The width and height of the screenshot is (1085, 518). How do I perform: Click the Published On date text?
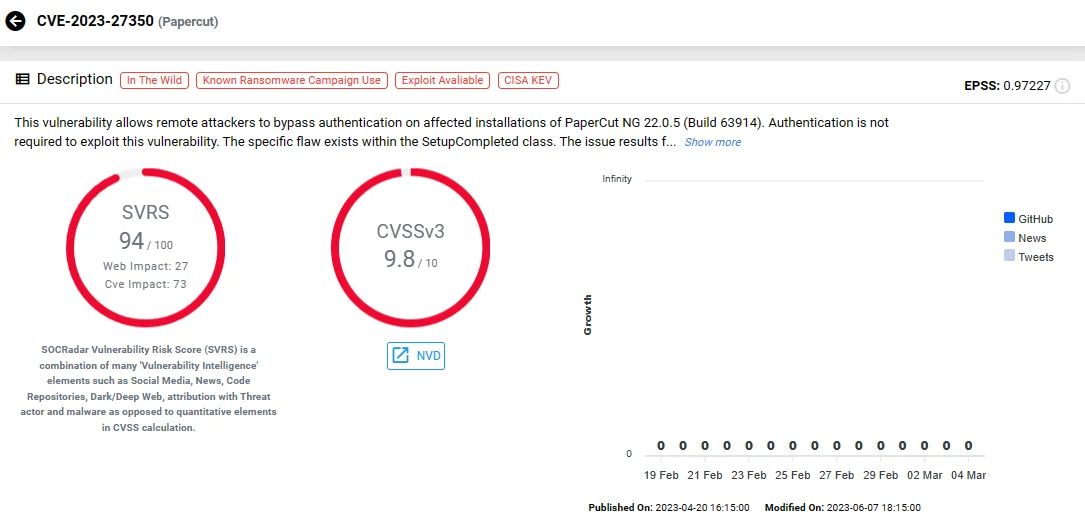(668, 508)
